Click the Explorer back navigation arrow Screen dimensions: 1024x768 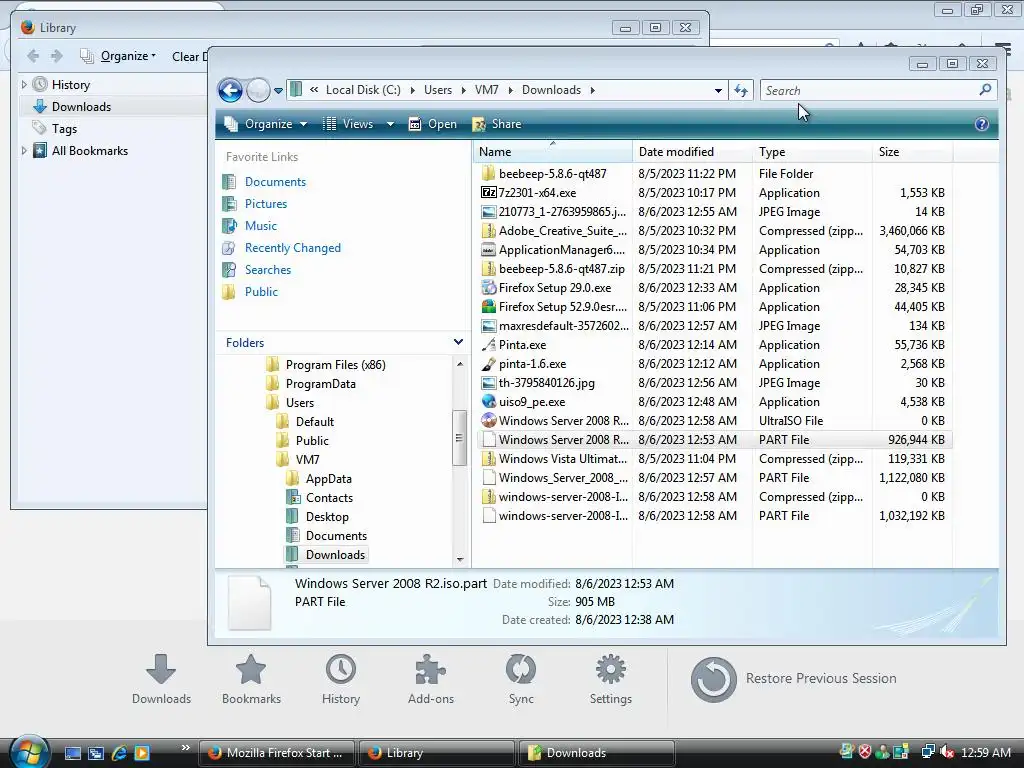pyautogui.click(x=230, y=90)
